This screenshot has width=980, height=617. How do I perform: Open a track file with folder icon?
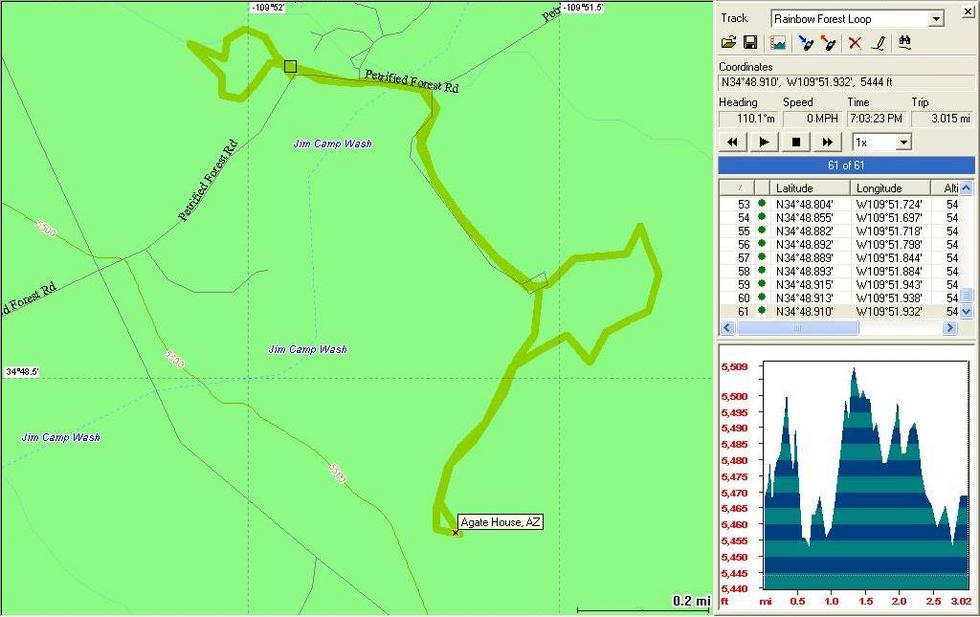coord(728,43)
